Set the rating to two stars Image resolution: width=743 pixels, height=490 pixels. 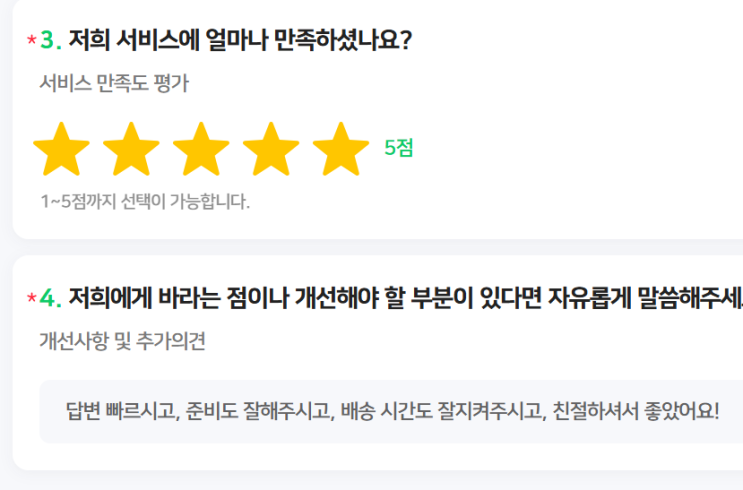[131, 150]
